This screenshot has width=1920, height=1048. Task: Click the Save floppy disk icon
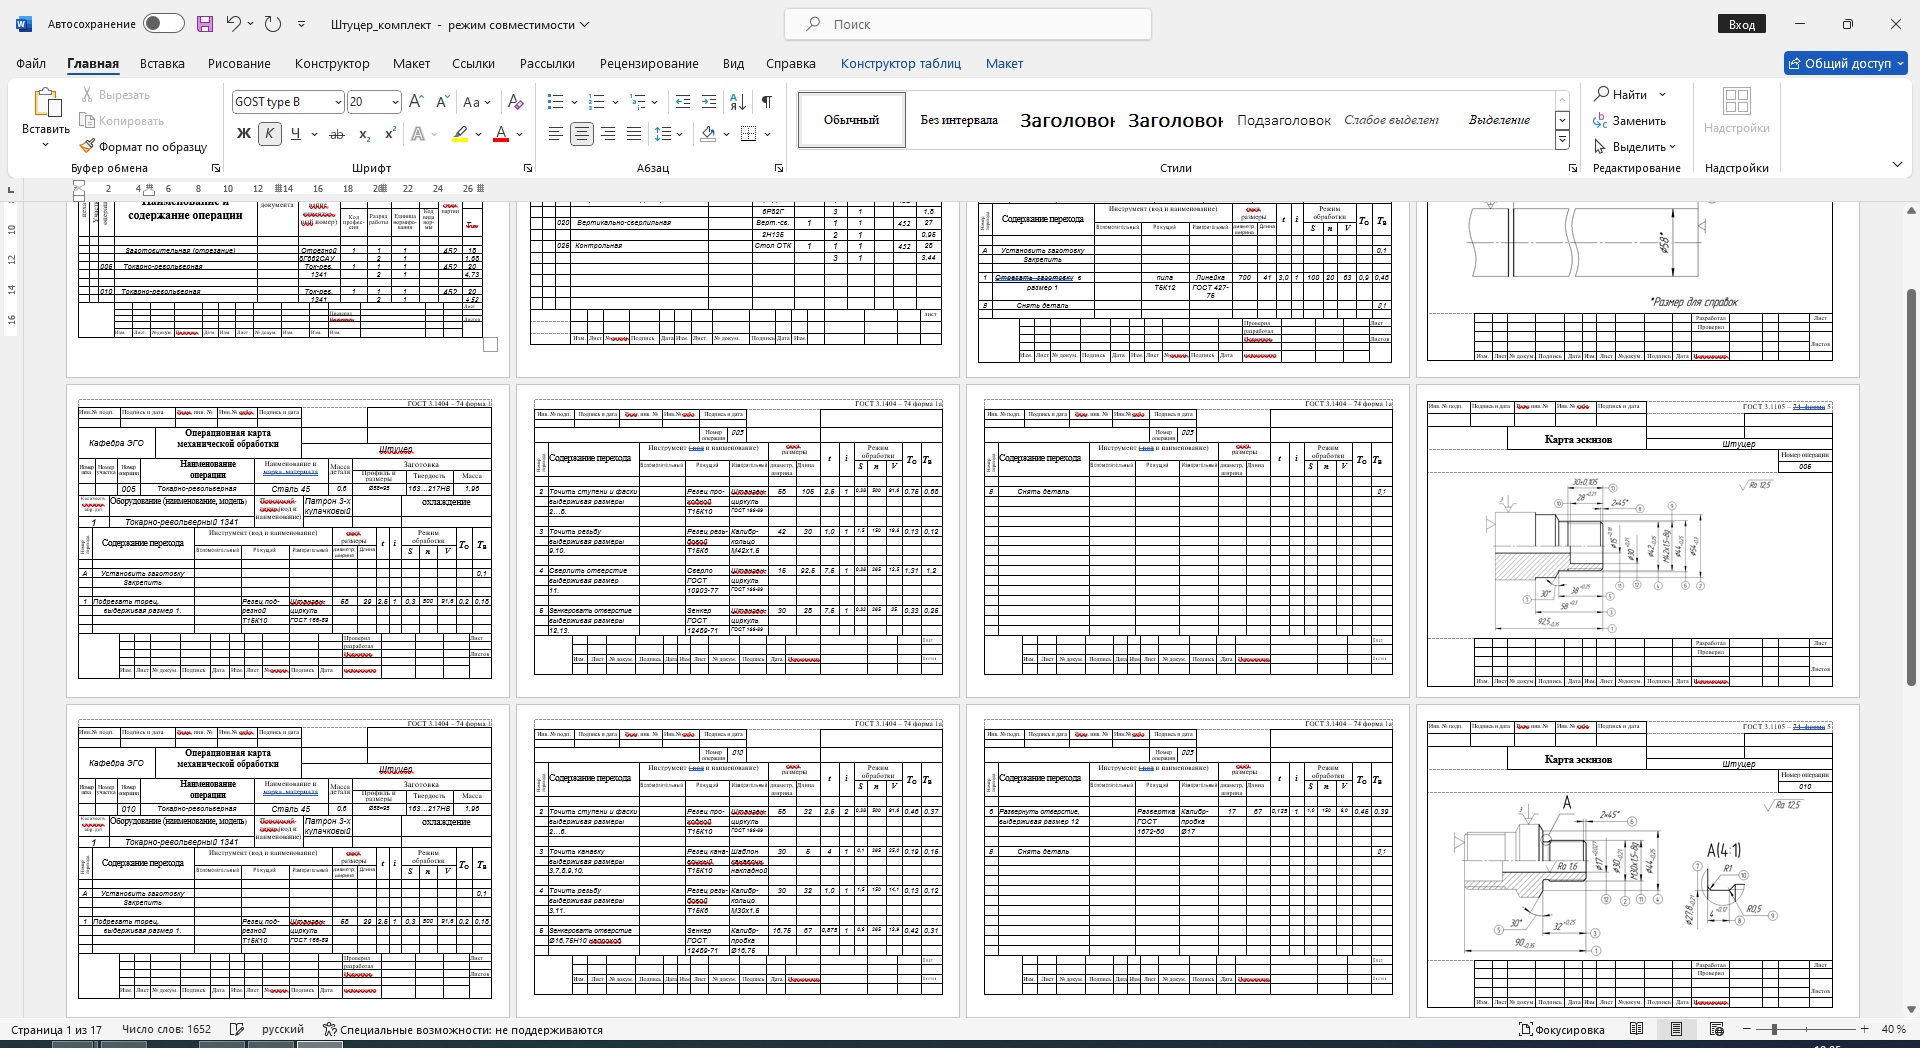coord(205,24)
